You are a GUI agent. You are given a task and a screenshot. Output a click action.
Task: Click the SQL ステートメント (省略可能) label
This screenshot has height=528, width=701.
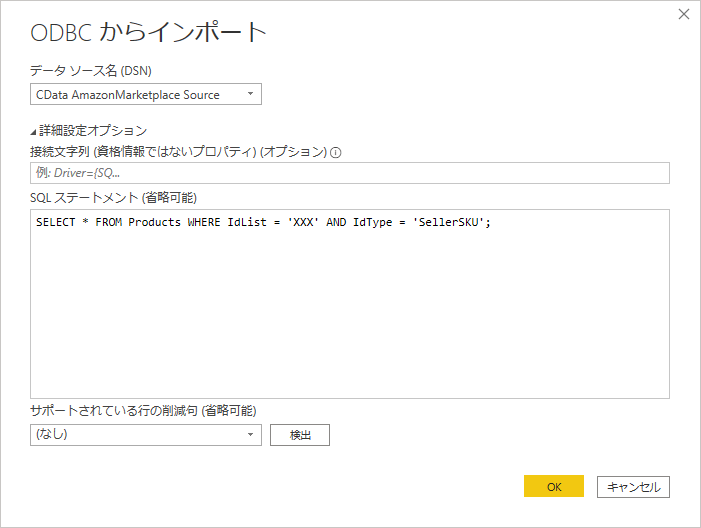[x=114, y=198]
